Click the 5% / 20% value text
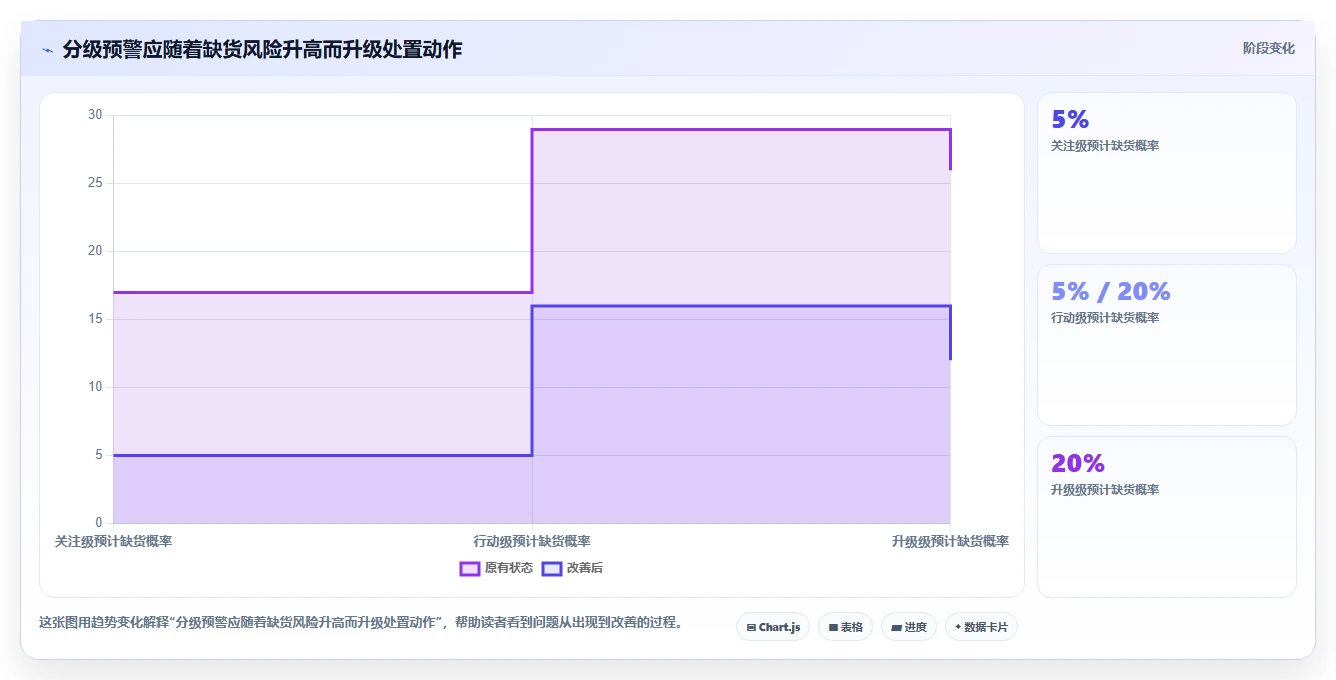 (x=1110, y=291)
